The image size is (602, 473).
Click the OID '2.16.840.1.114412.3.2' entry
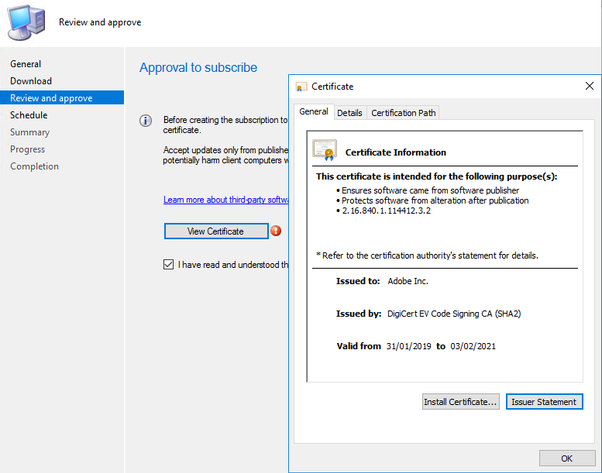[x=386, y=211]
